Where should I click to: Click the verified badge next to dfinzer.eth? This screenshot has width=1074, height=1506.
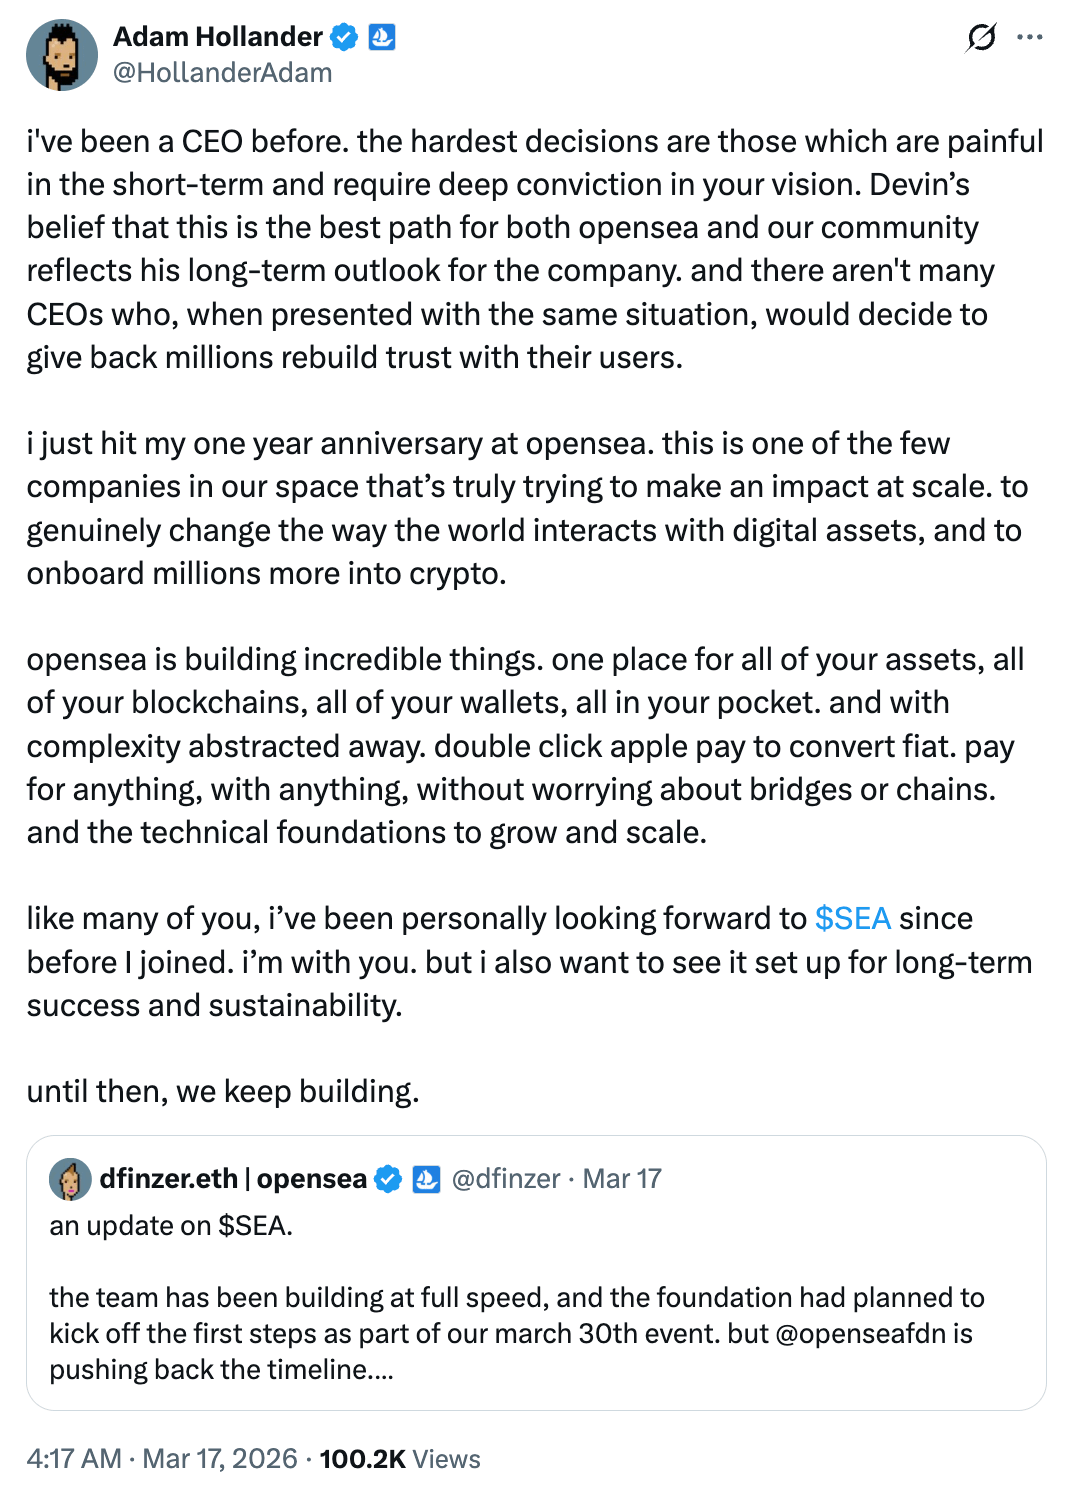pyautogui.click(x=388, y=1180)
